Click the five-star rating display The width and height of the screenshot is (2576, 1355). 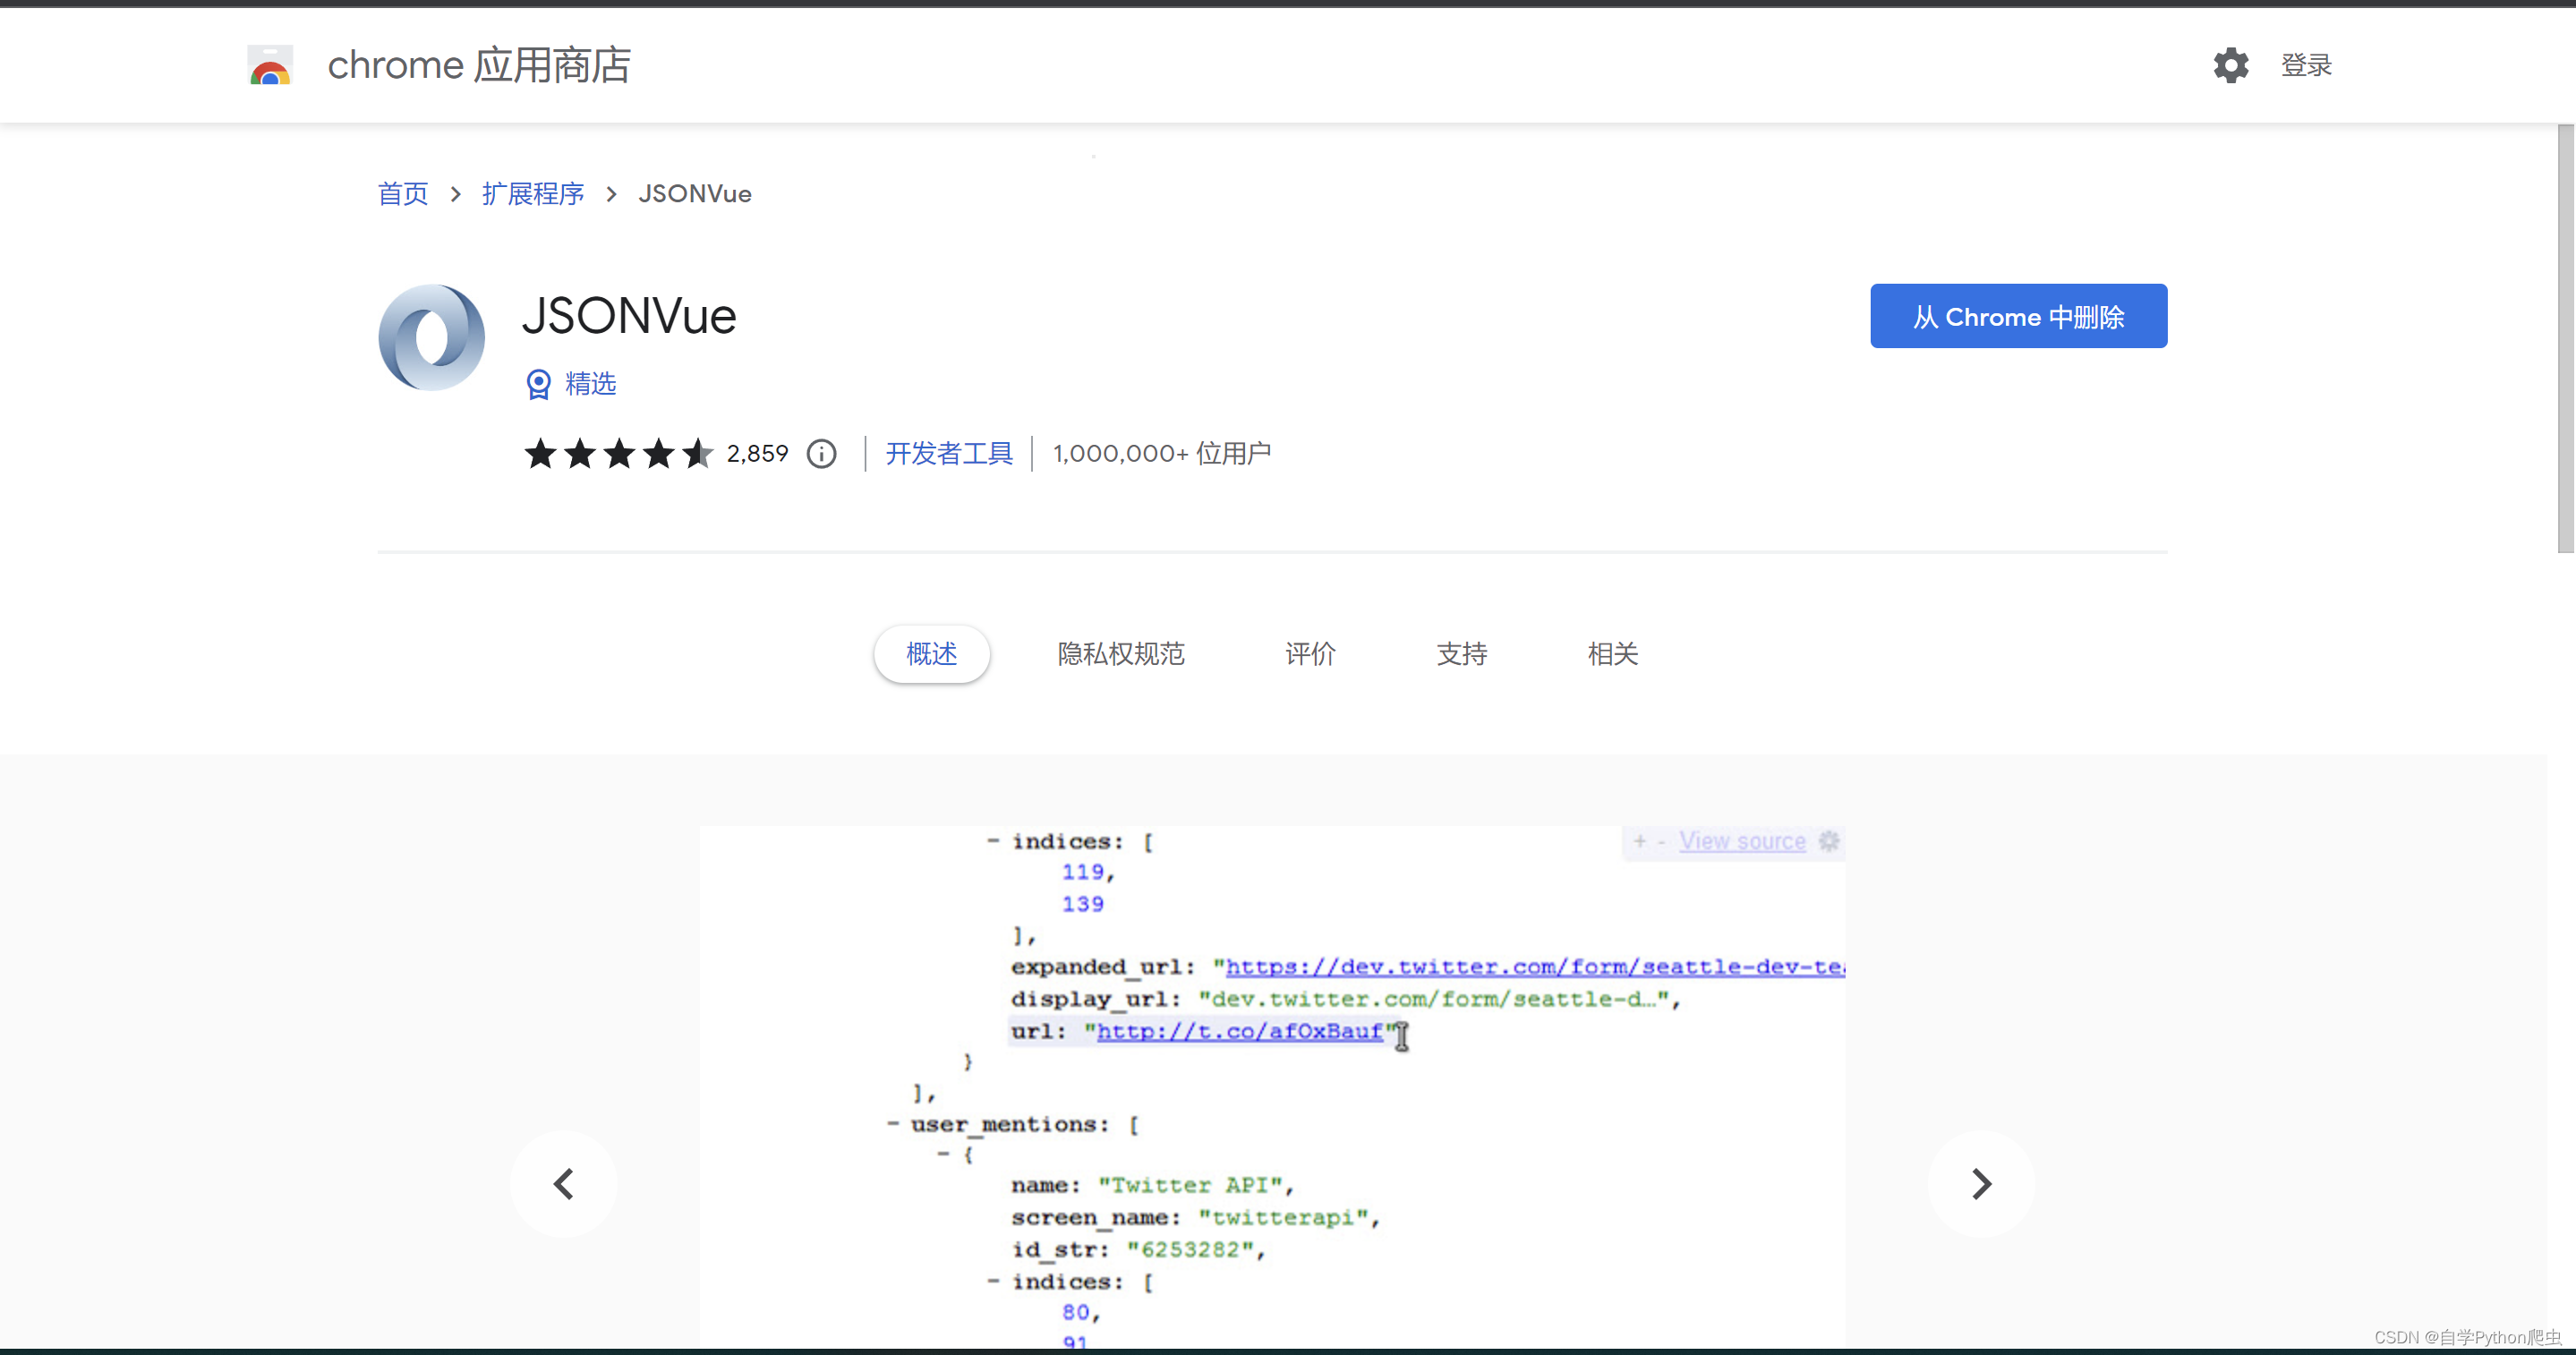(x=618, y=454)
